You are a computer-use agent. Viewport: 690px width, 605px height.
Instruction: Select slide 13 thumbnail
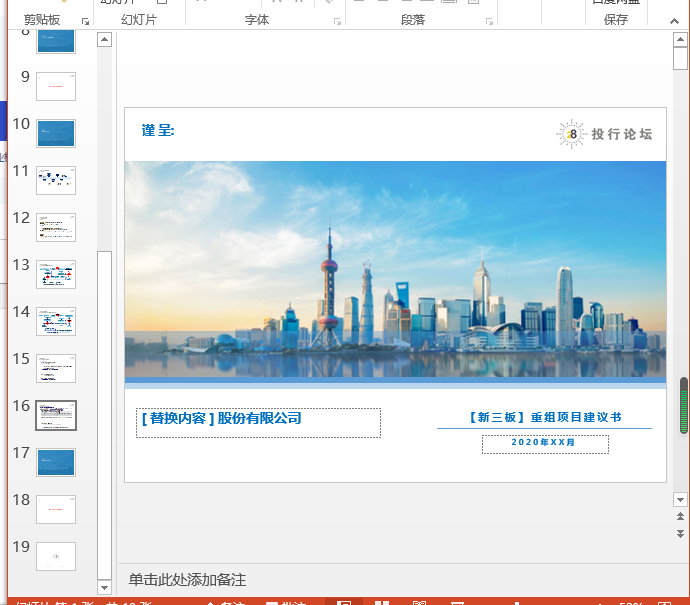coord(56,275)
